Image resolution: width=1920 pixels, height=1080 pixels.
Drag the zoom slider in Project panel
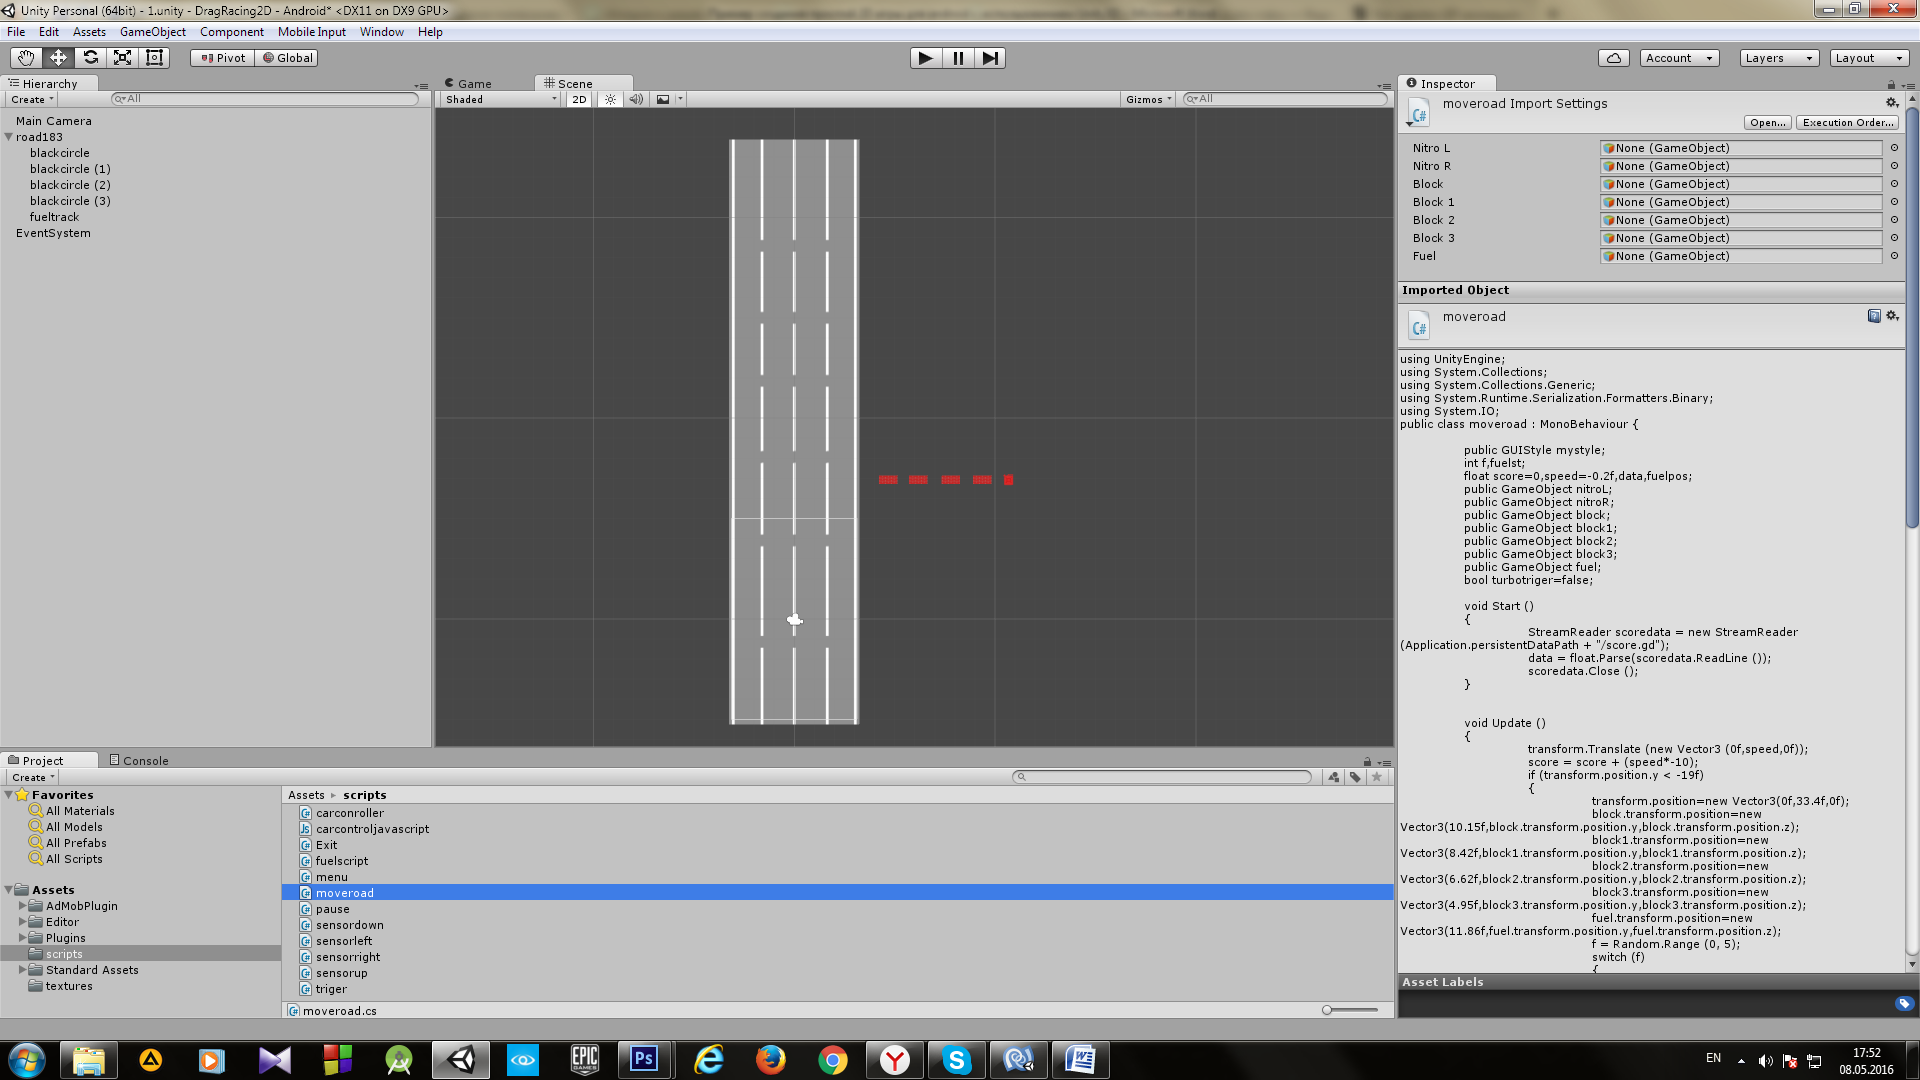coord(1327,1010)
